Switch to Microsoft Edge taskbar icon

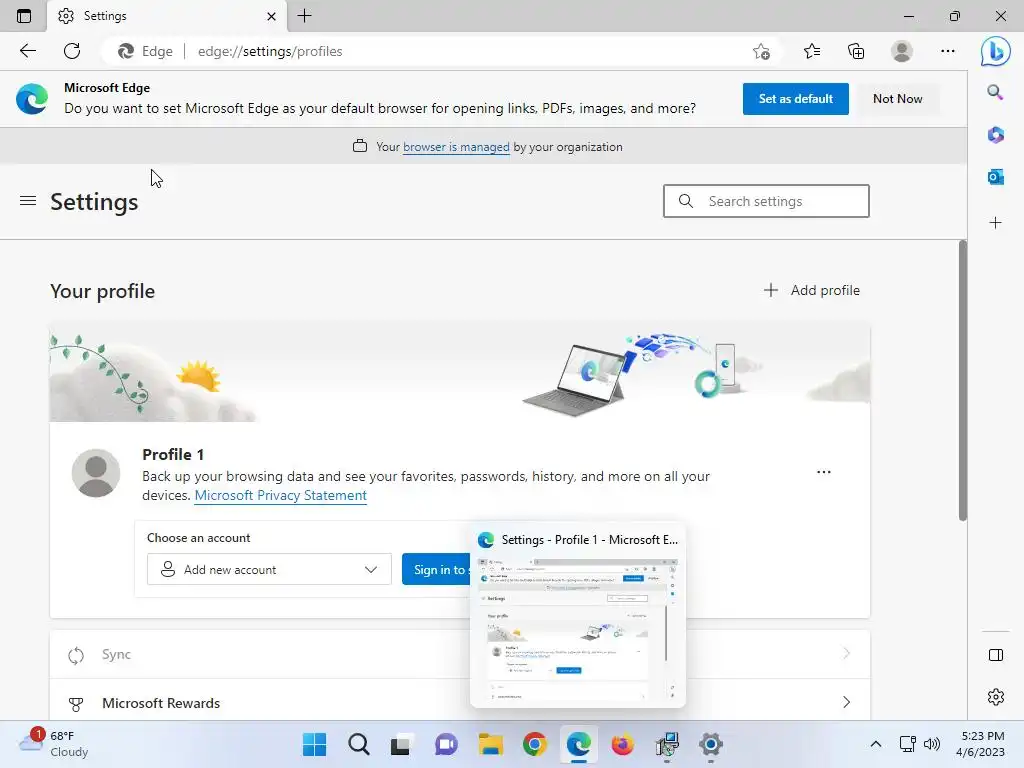click(x=579, y=744)
